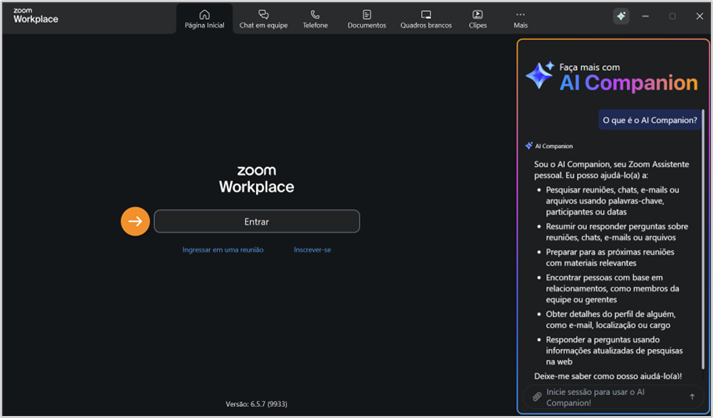This screenshot has width=713, height=418.
Task: Click the large AI Companion sparkle logo
Action: [x=540, y=75]
